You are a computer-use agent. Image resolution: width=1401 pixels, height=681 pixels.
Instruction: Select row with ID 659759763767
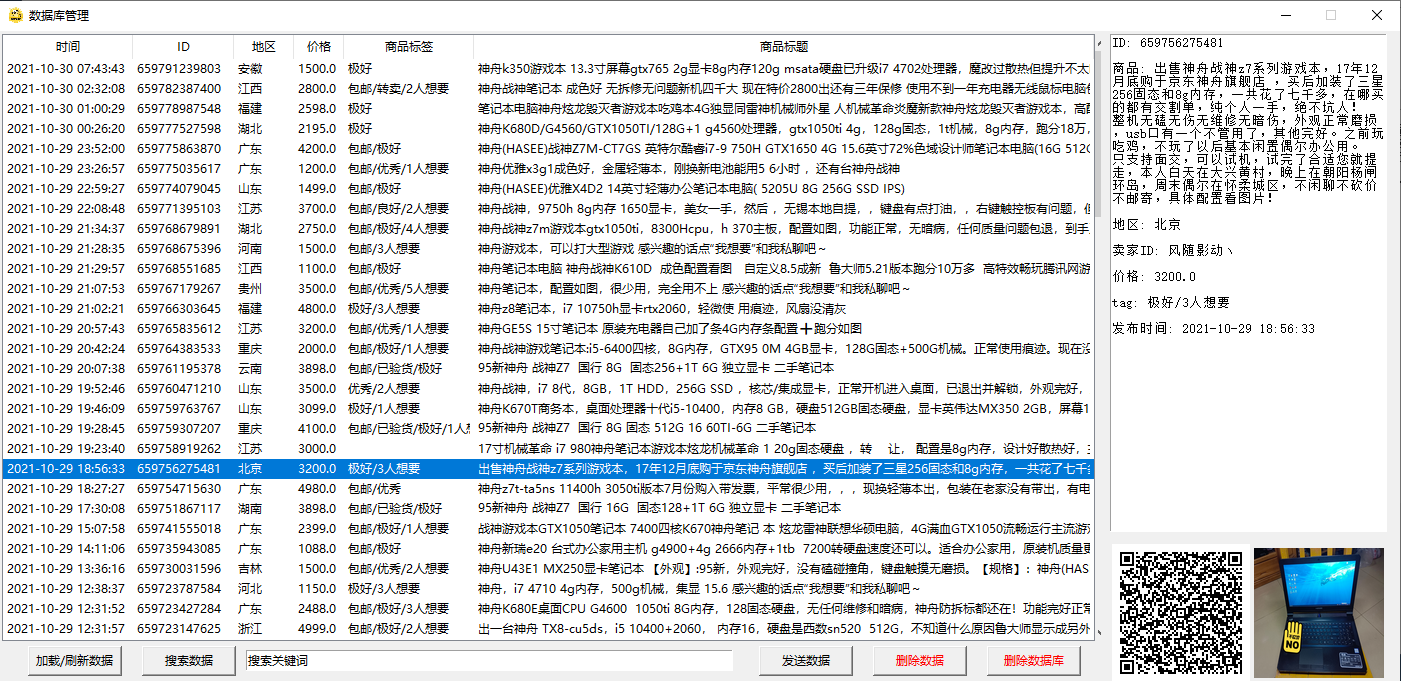(548, 409)
